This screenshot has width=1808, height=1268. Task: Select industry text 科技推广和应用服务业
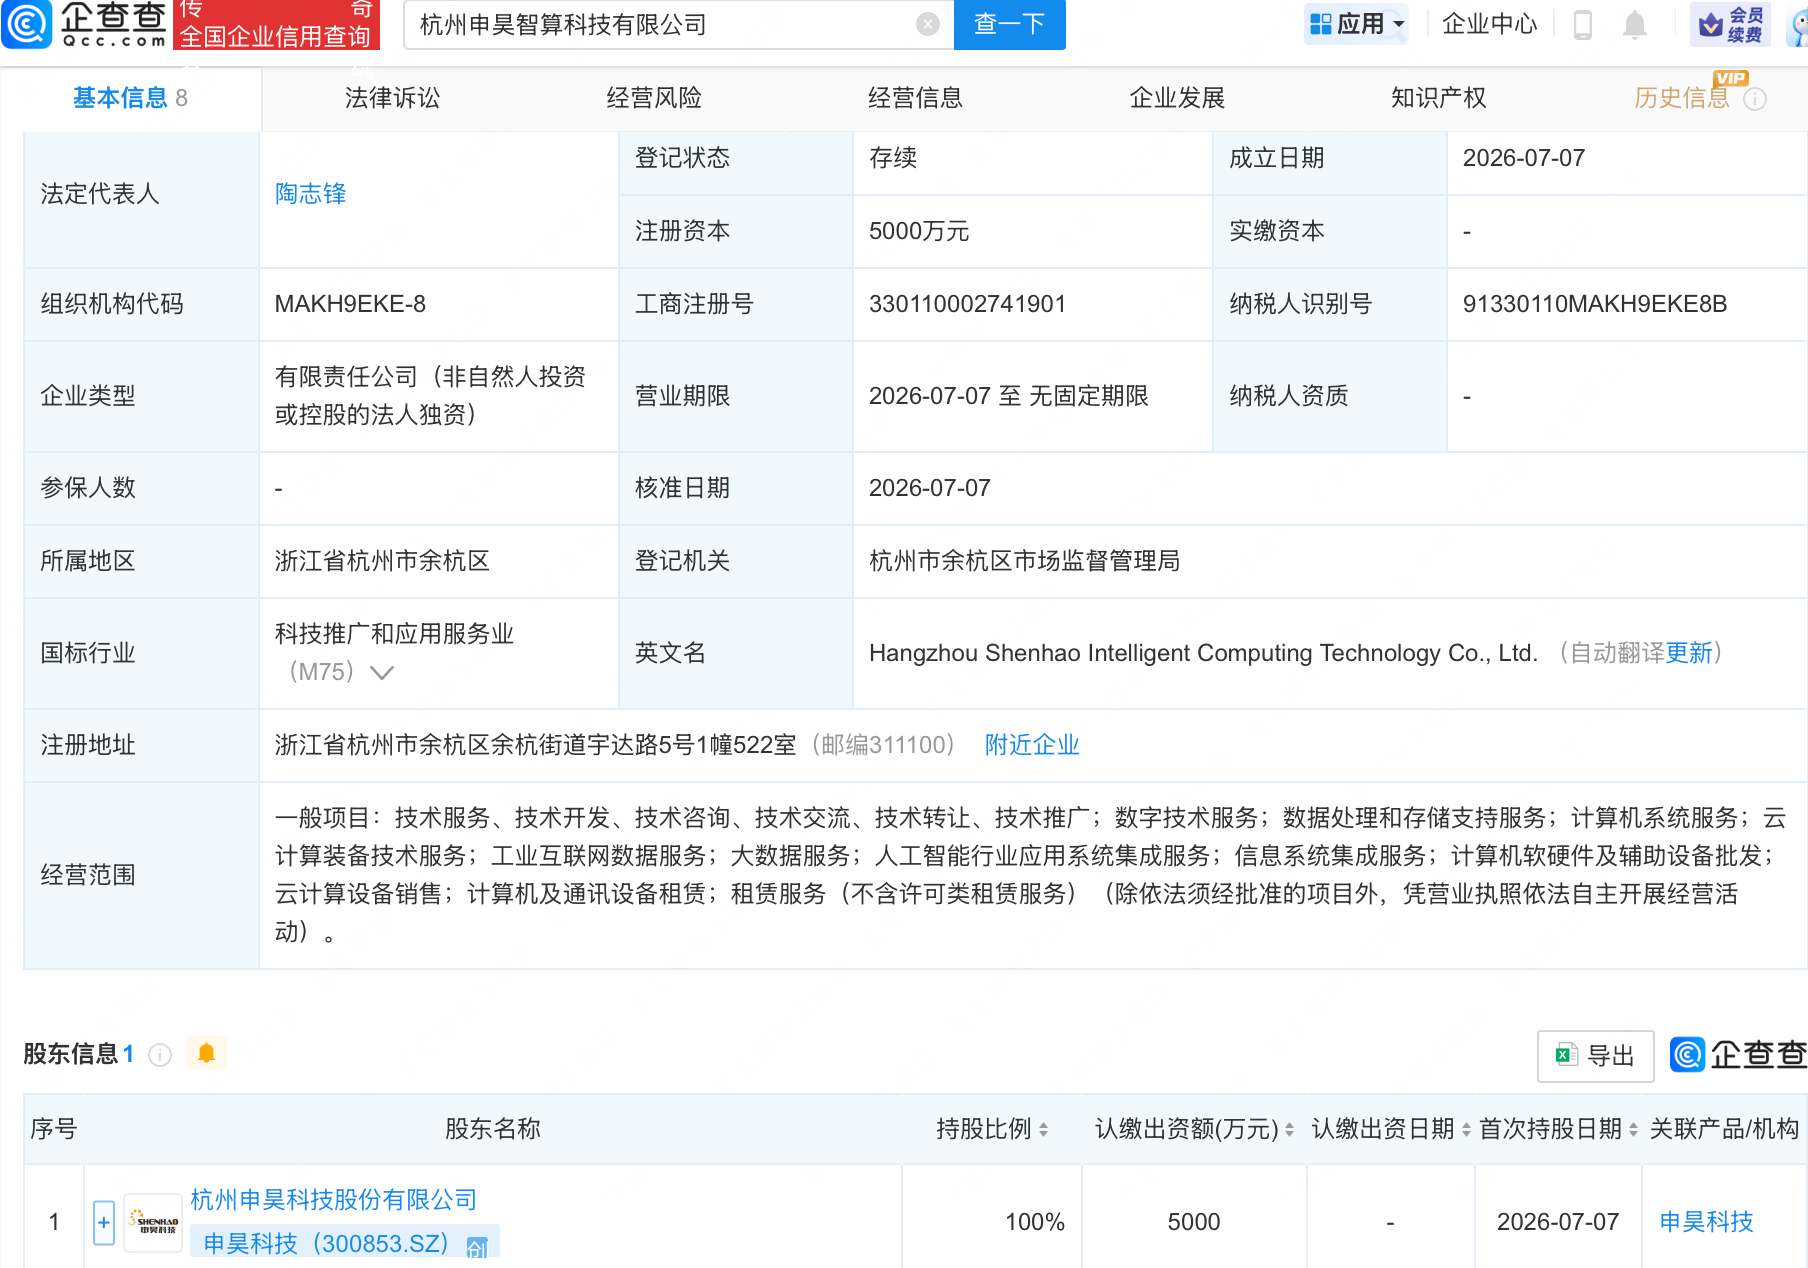[x=394, y=634]
